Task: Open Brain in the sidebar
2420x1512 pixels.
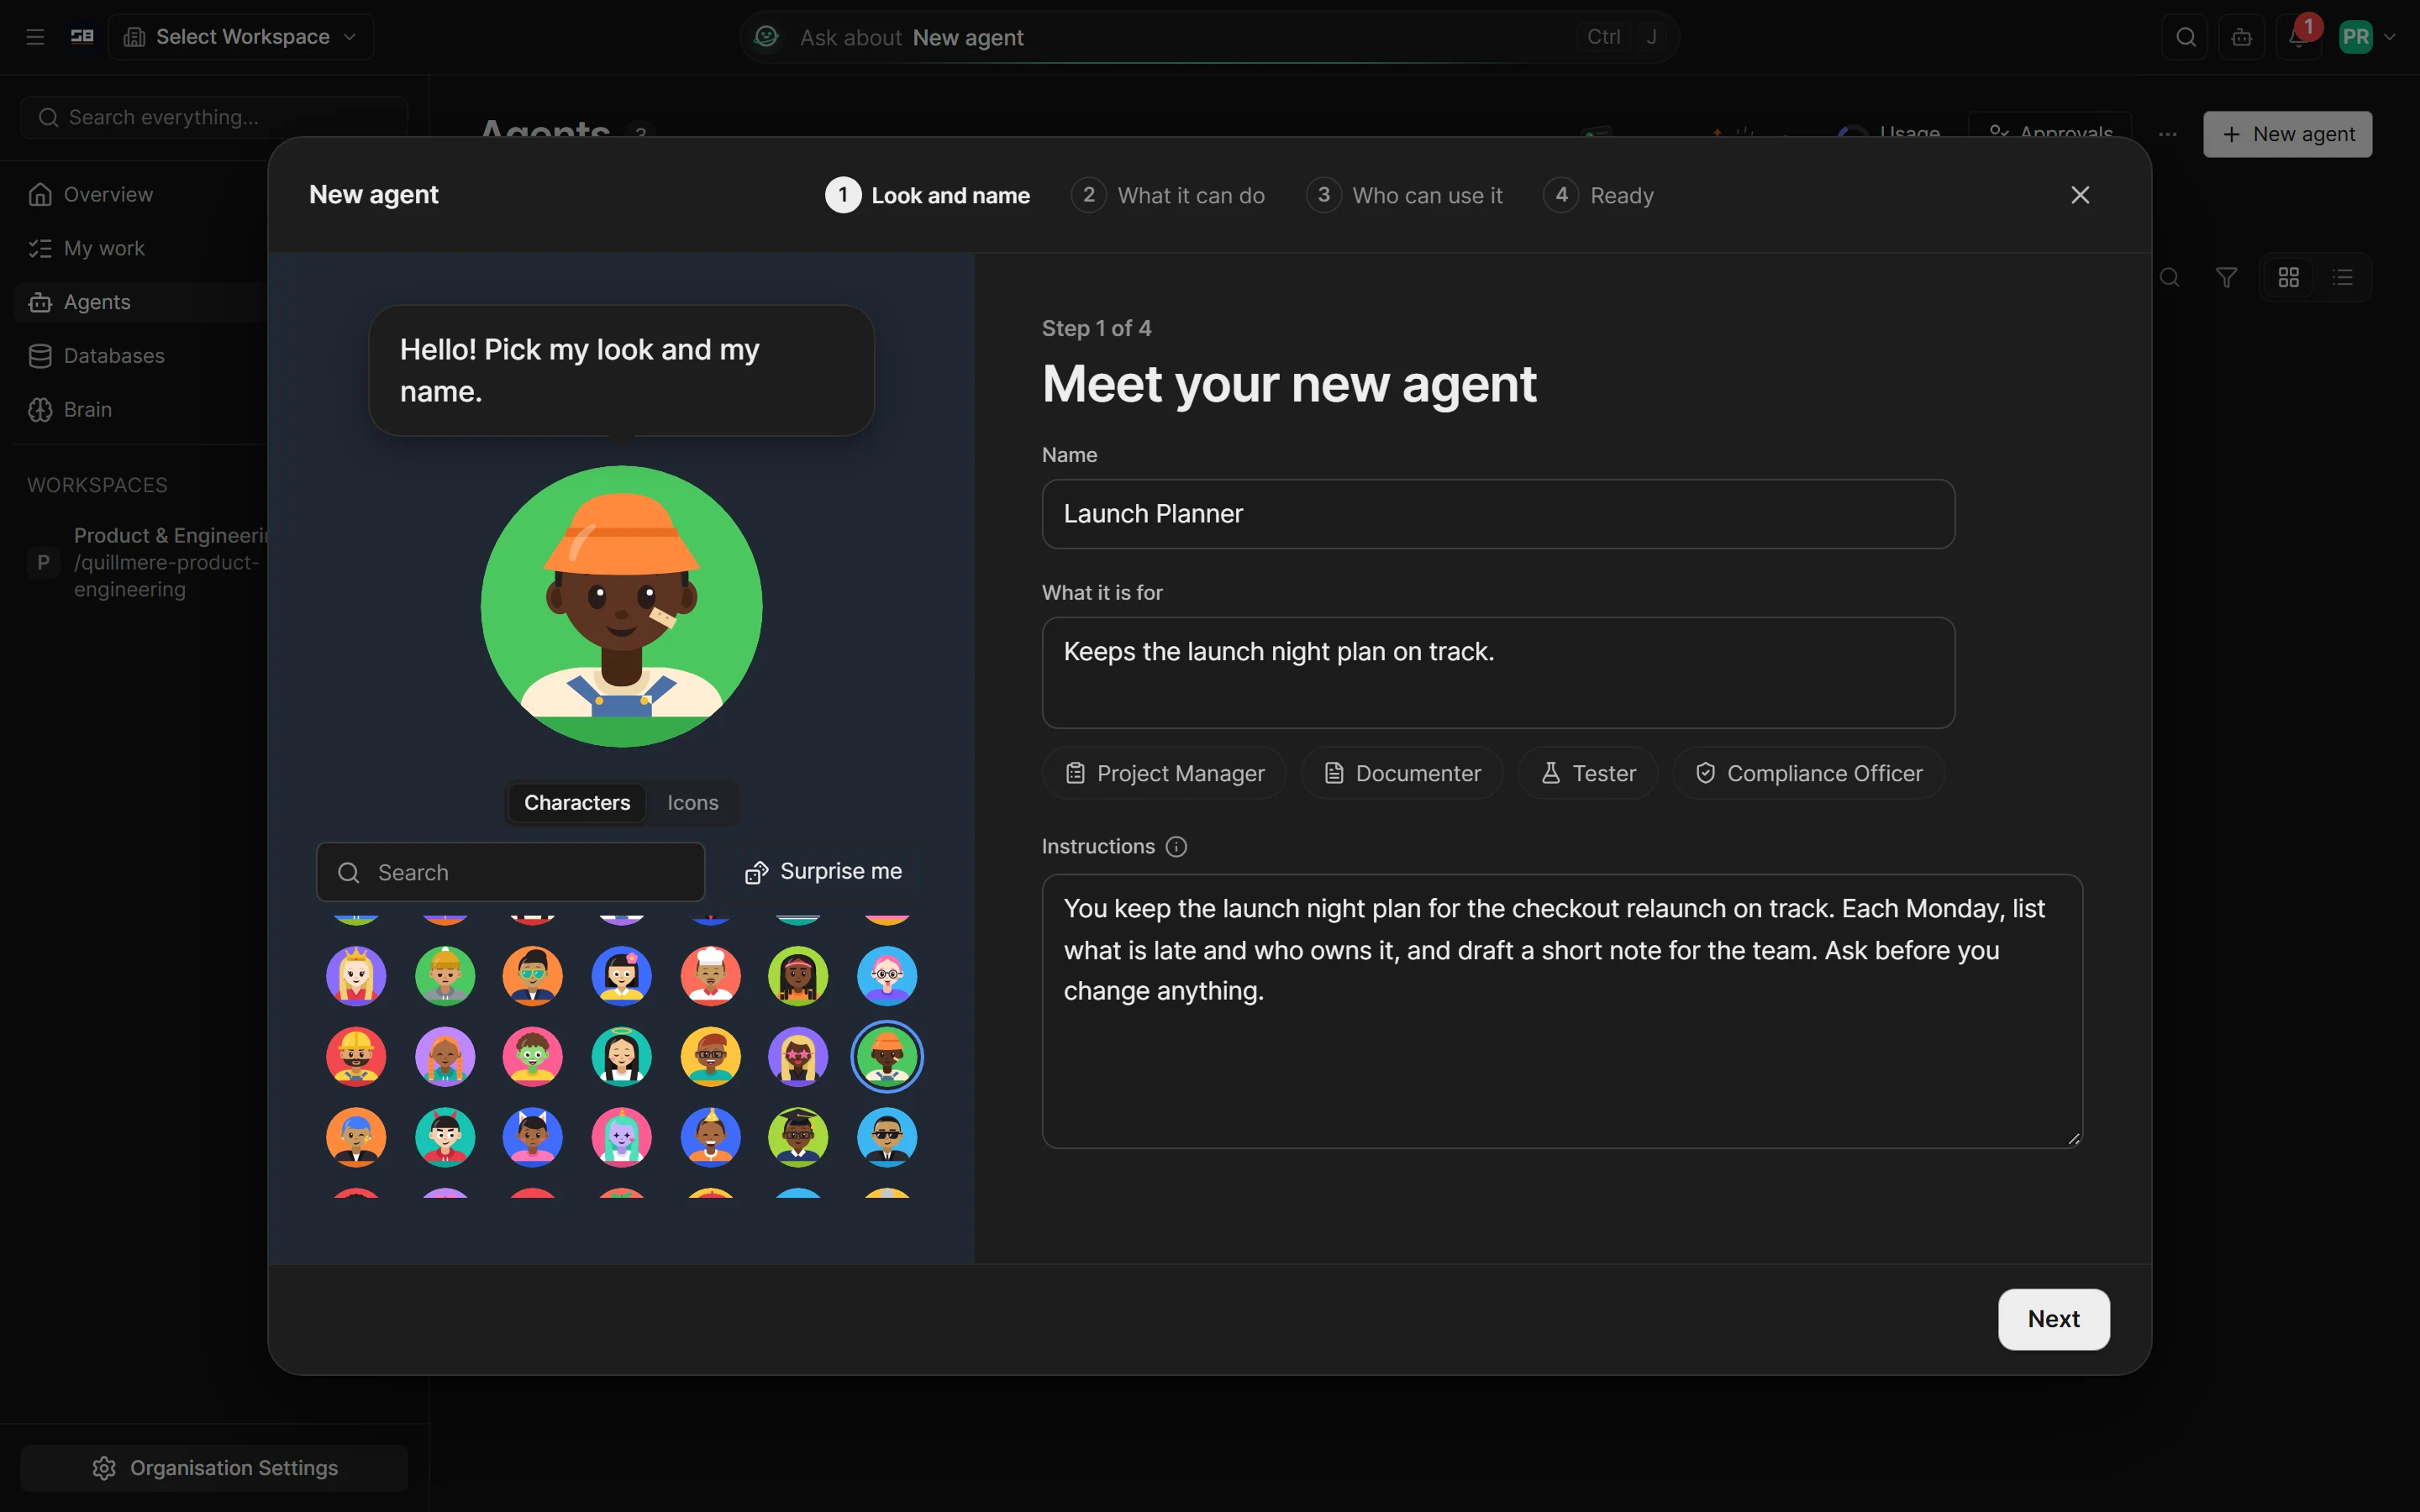Action: 139,410
